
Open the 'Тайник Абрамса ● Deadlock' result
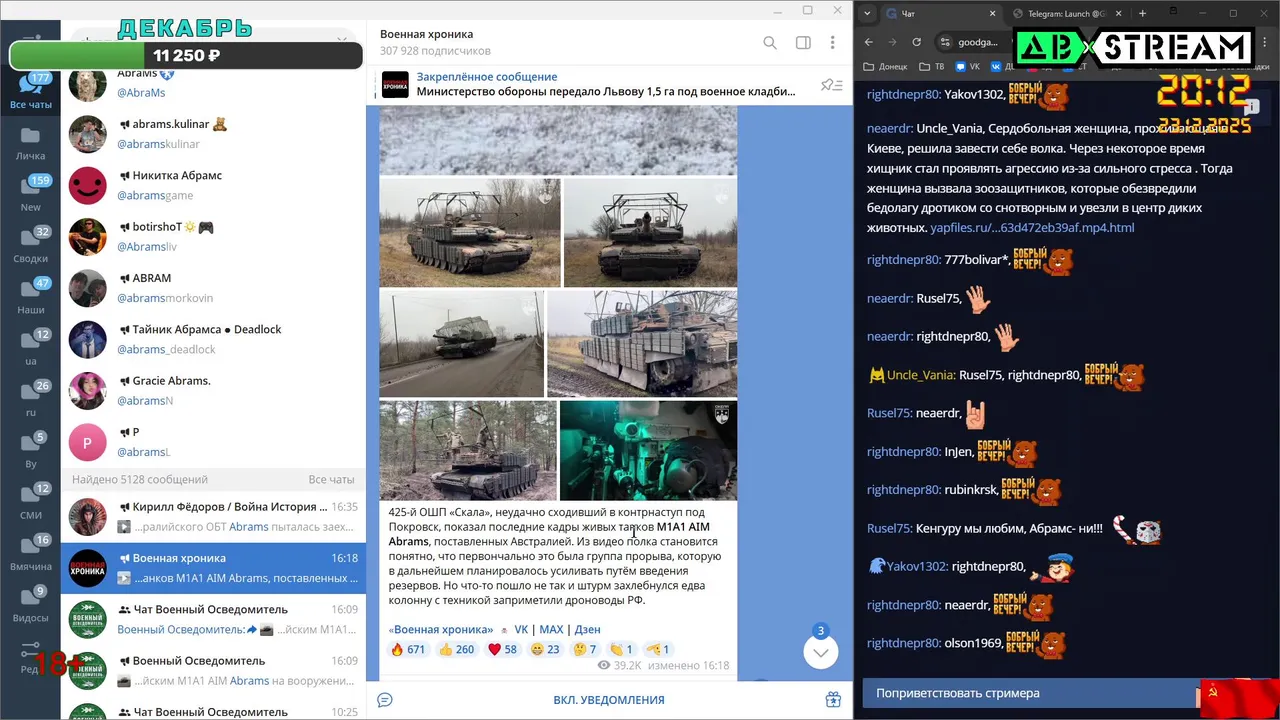(x=213, y=339)
